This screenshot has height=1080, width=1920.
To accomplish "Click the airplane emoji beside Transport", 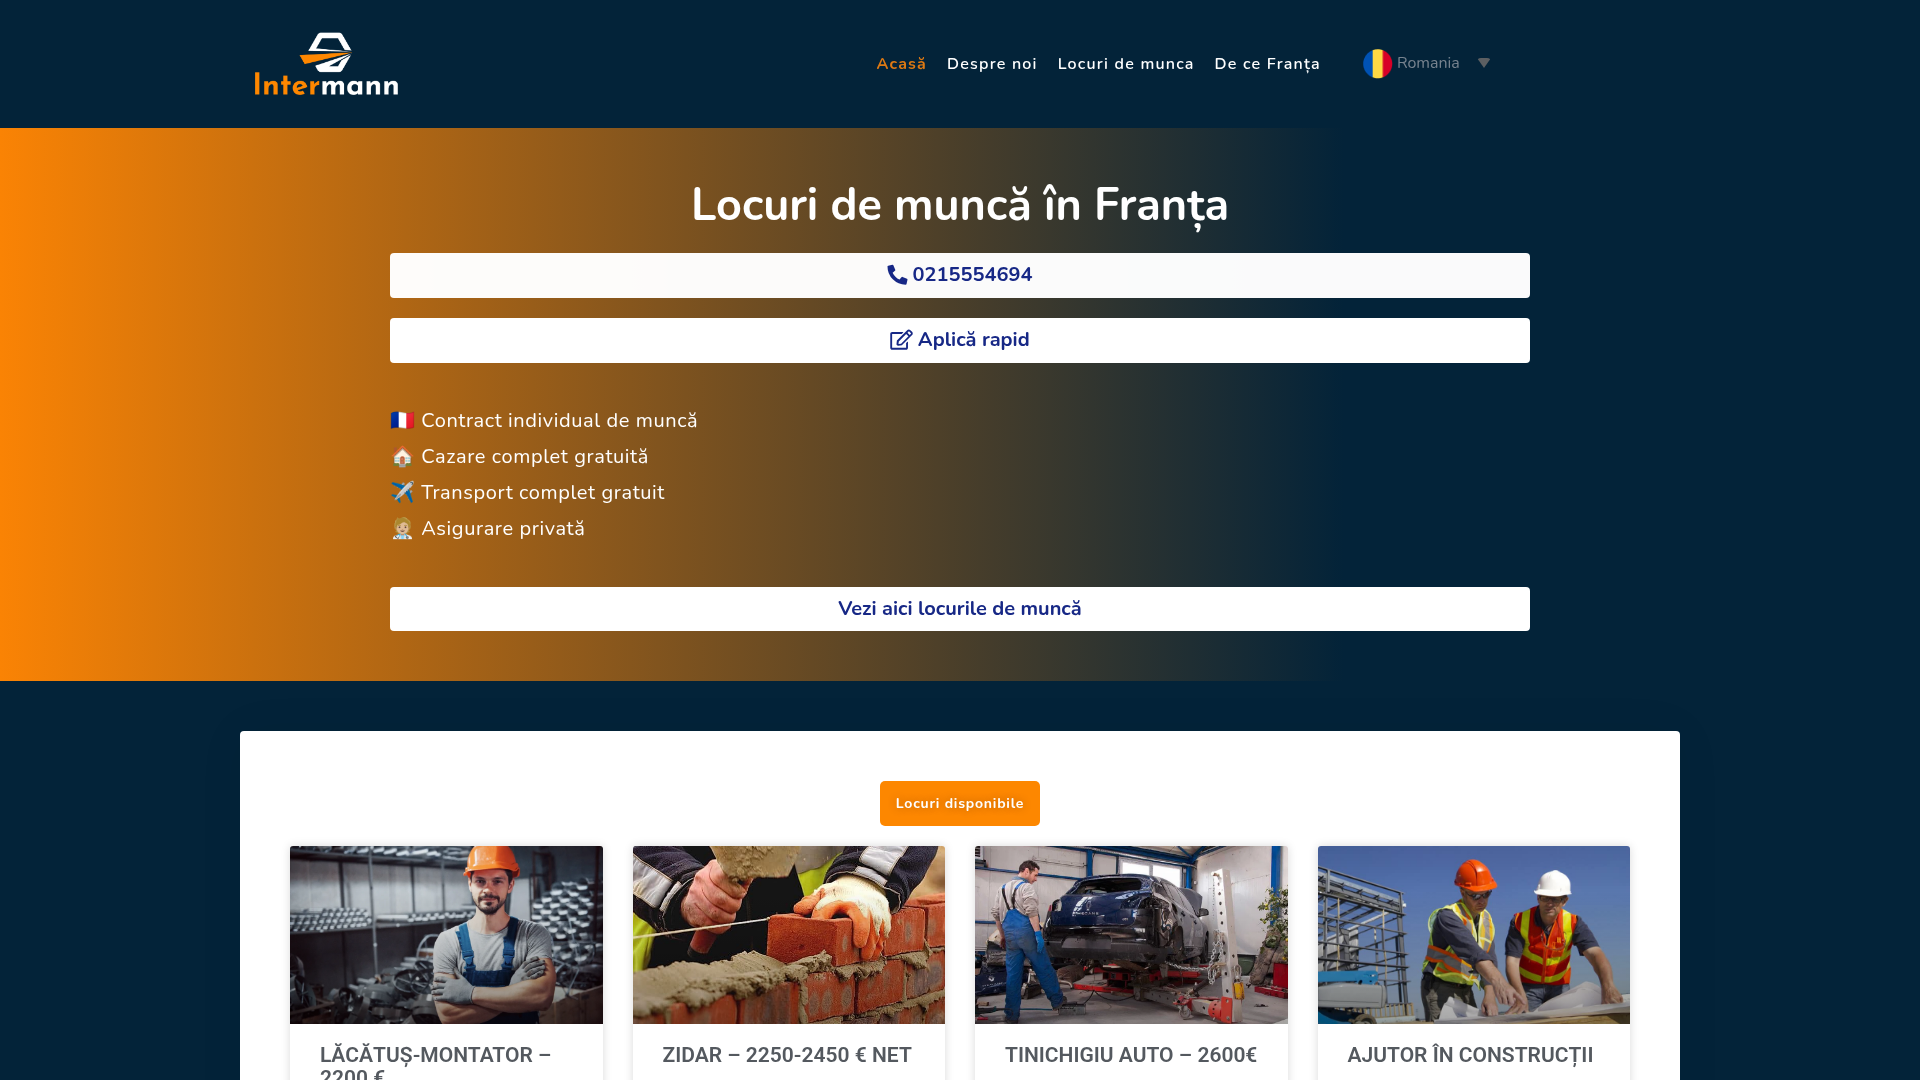I will [x=402, y=492].
